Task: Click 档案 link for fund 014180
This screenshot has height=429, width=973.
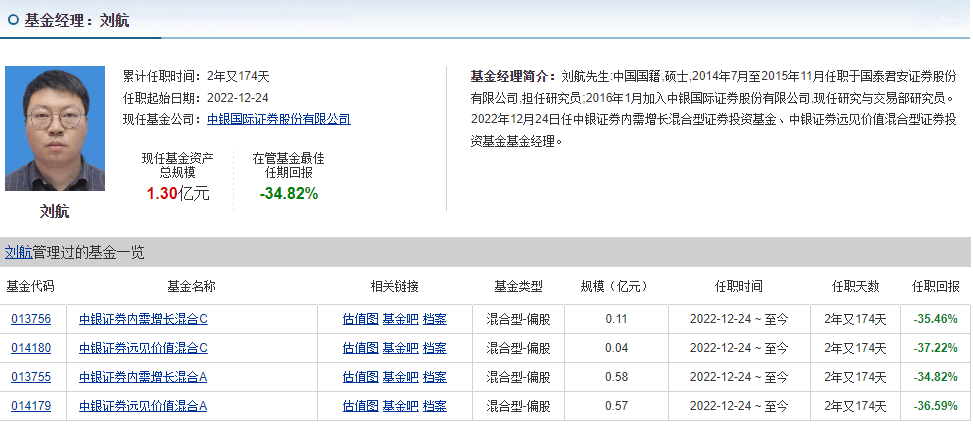Action: [x=434, y=348]
